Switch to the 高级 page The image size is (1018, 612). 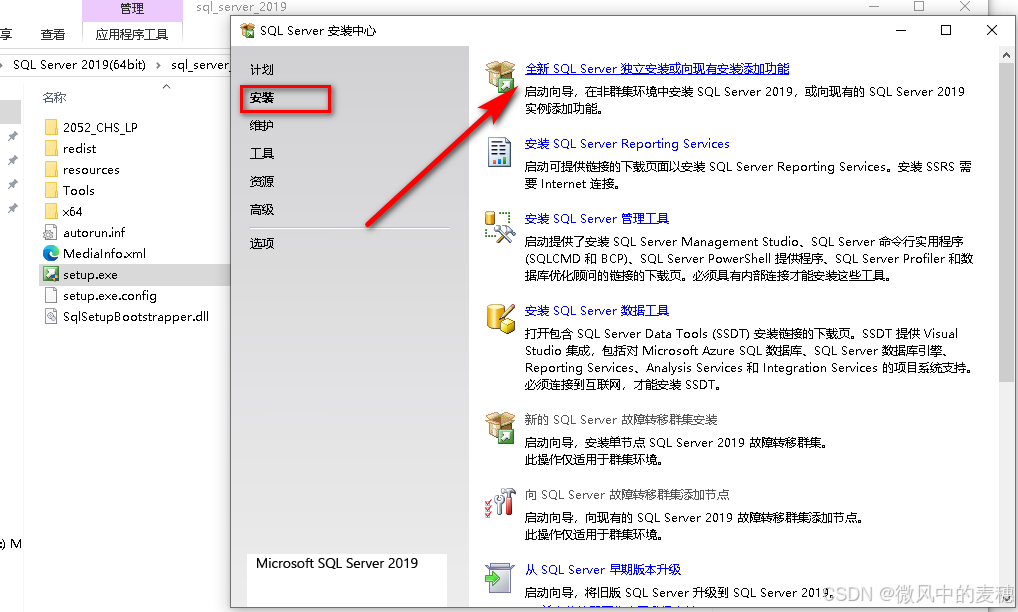(262, 210)
